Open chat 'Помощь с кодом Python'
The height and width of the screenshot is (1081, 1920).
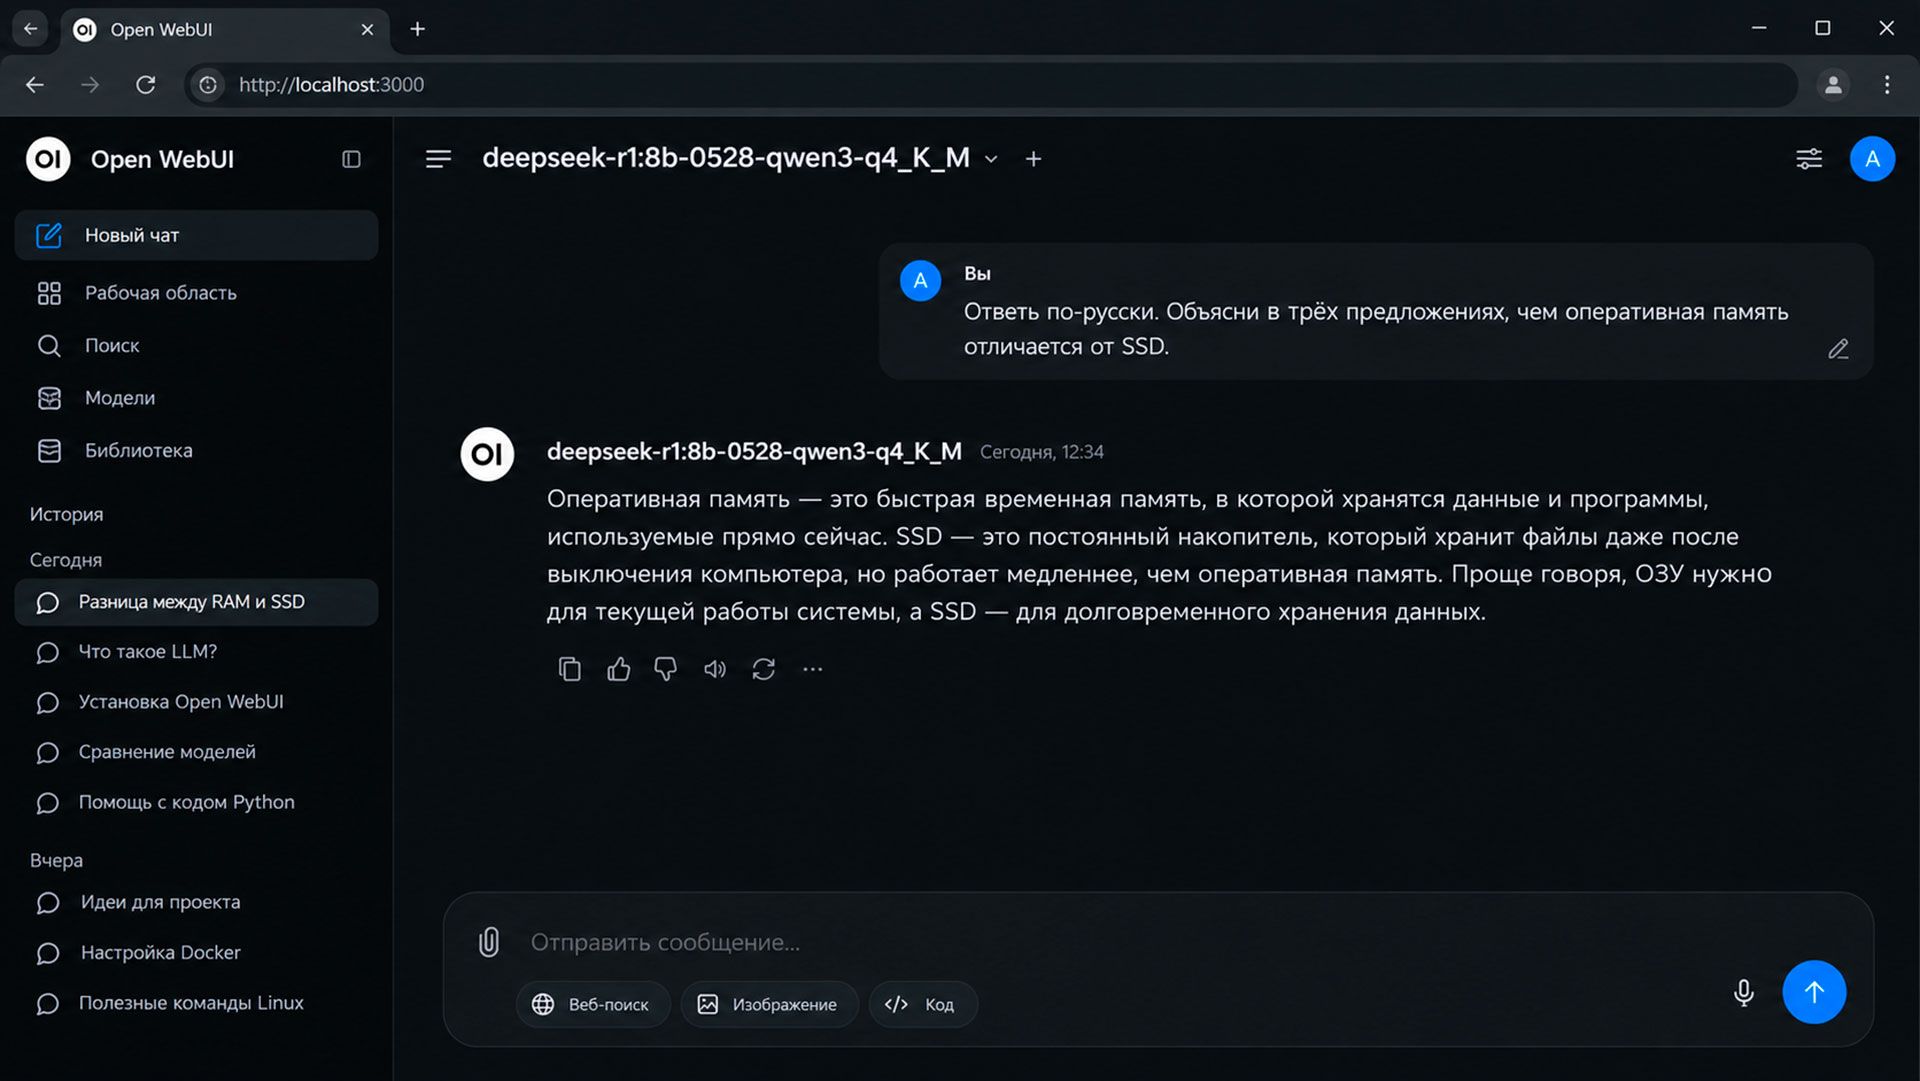pyautogui.click(x=196, y=802)
